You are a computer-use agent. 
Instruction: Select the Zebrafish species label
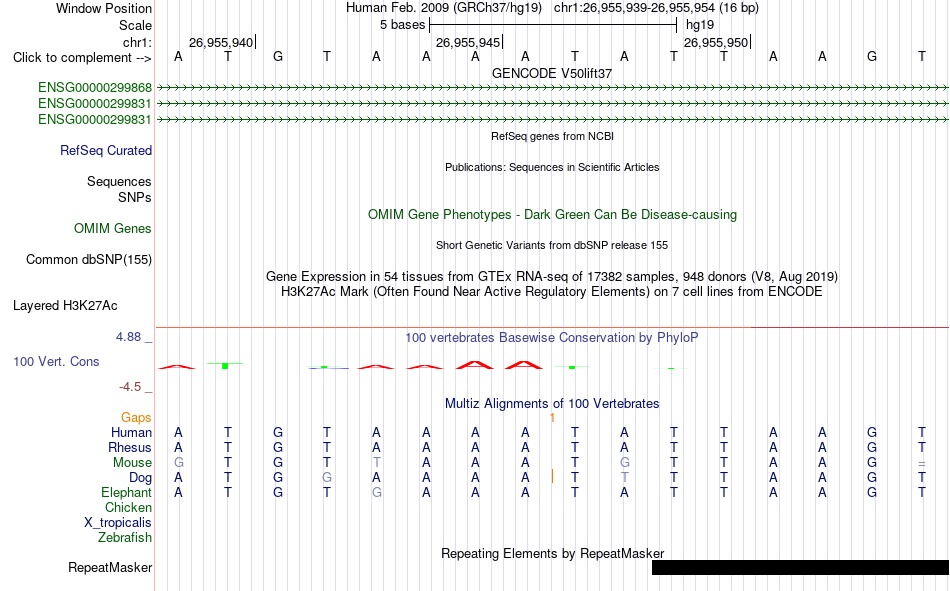tap(125, 537)
